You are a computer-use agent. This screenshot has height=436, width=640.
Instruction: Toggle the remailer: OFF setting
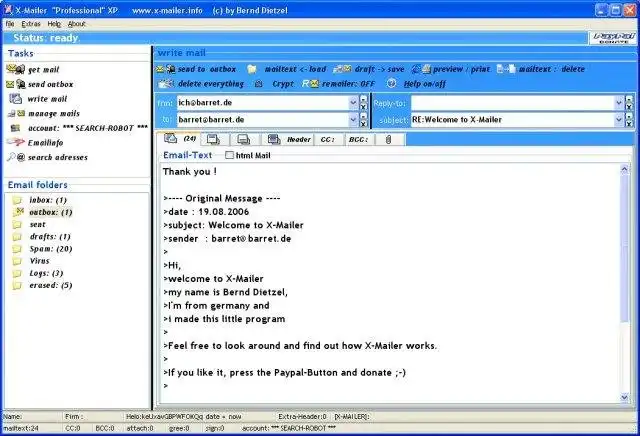click(338, 84)
